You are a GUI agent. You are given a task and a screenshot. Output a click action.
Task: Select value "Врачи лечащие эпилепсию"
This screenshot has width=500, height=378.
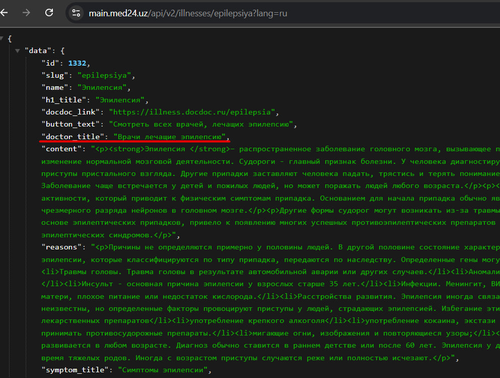click(170, 137)
